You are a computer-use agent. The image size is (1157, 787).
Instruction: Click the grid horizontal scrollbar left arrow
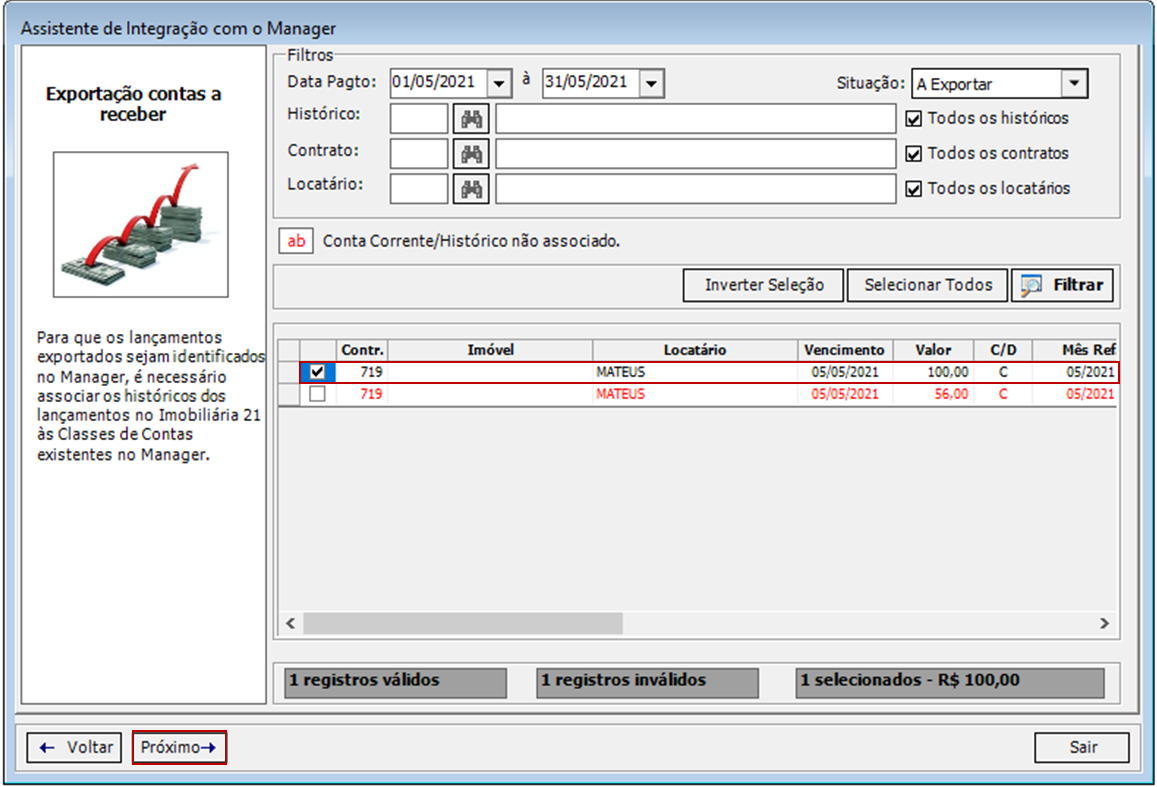pos(291,623)
